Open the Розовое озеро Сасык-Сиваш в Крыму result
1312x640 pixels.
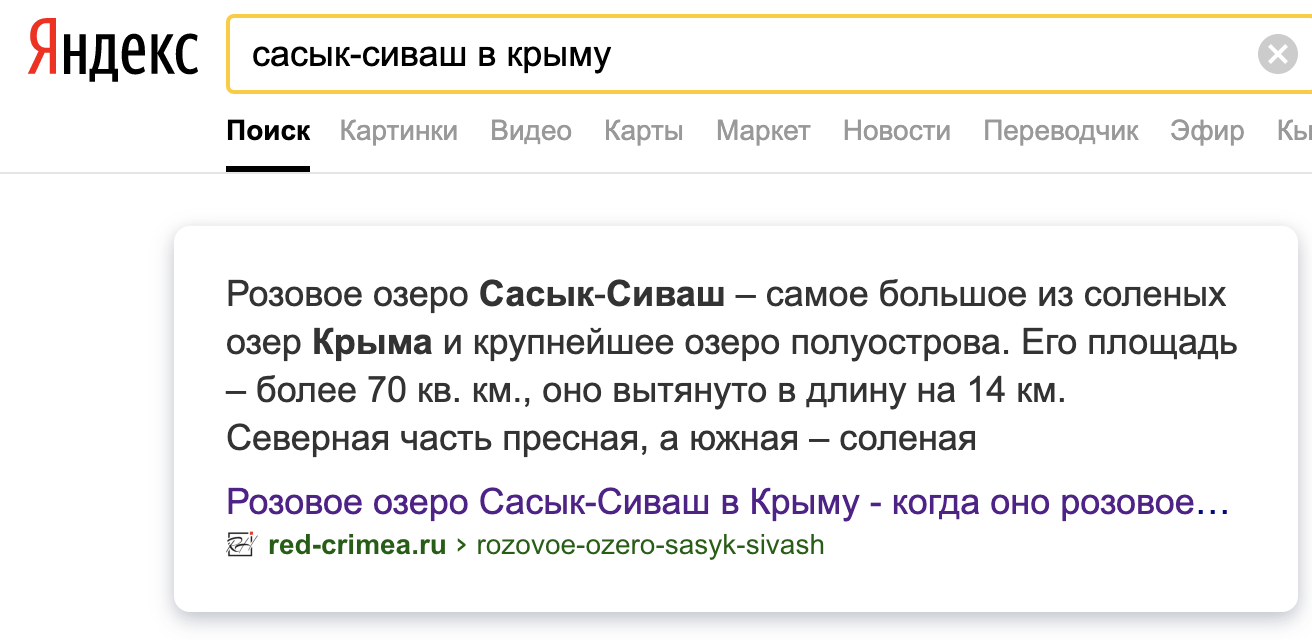[727, 503]
